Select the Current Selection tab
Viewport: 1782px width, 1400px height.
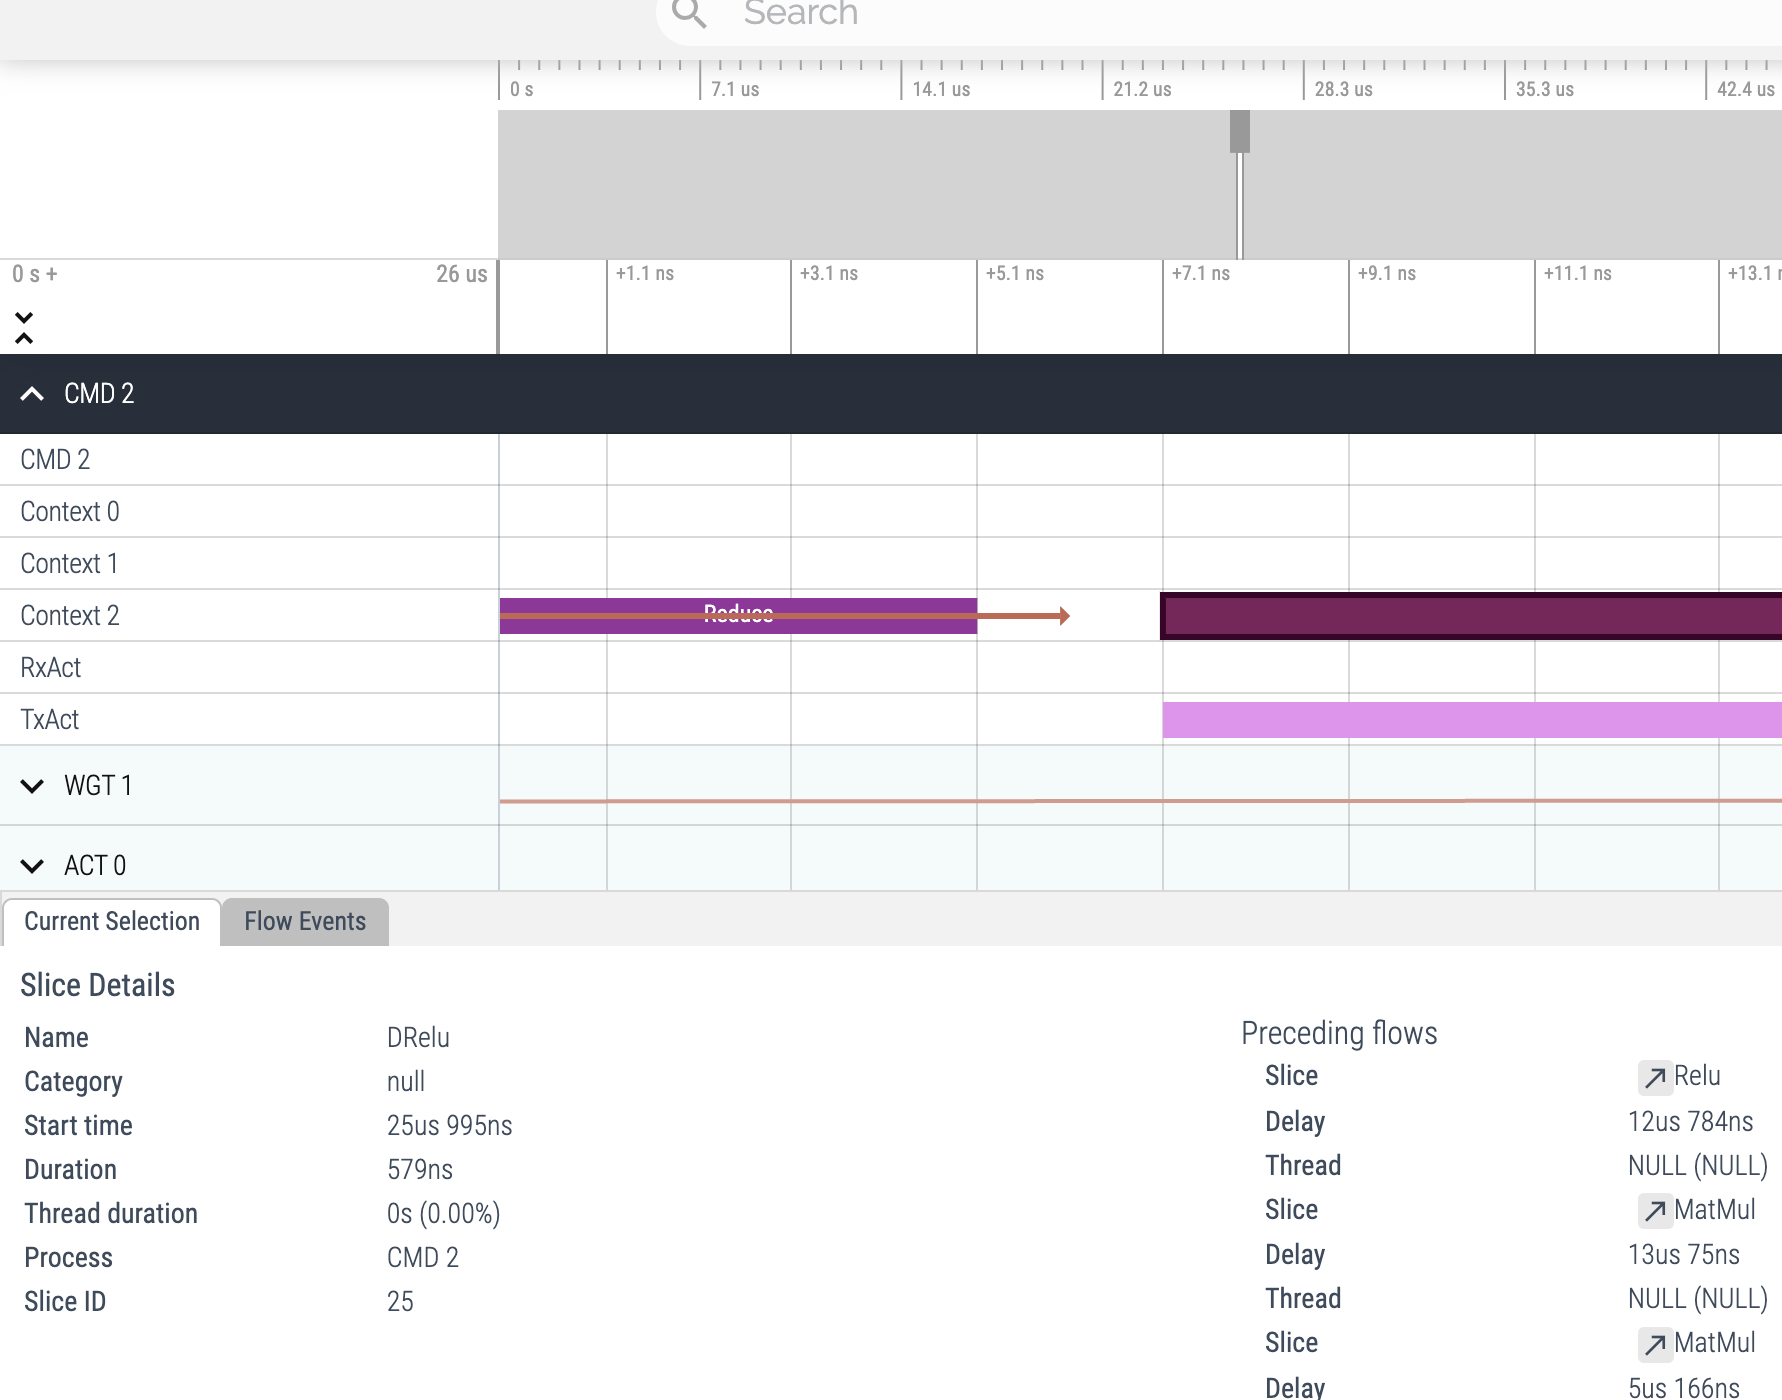[111, 921]
